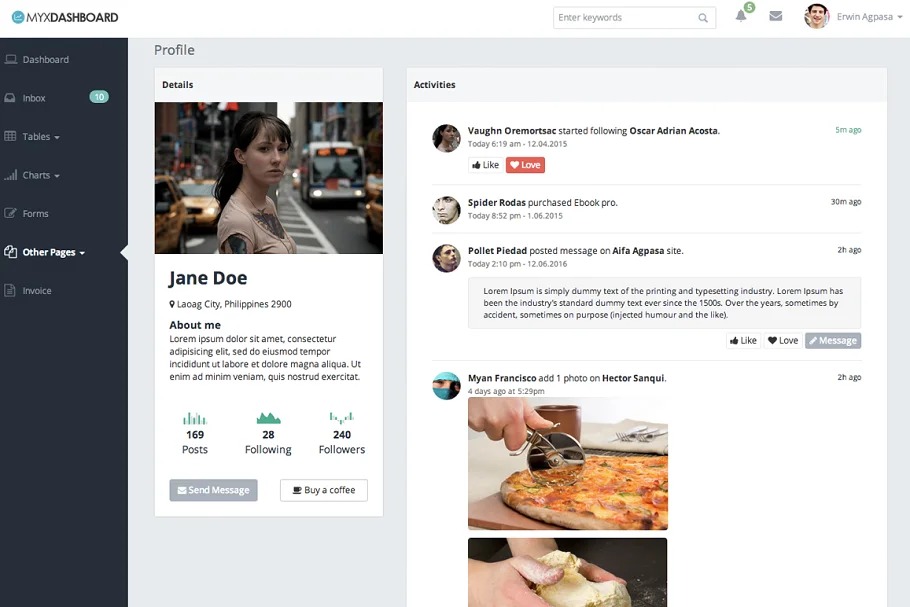Toggle Like on Pollet Piedad's post
910x607 pixels.
(742, 340)
